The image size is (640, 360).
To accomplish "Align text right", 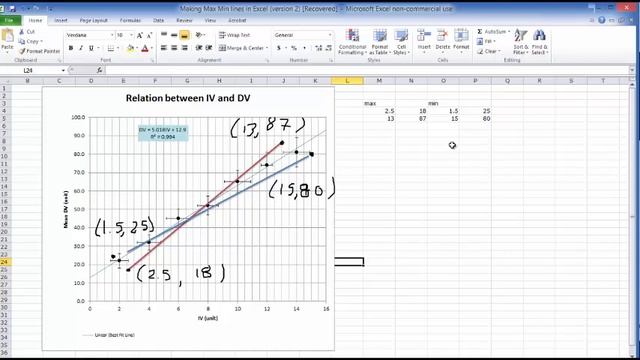I will click(184, 48).
